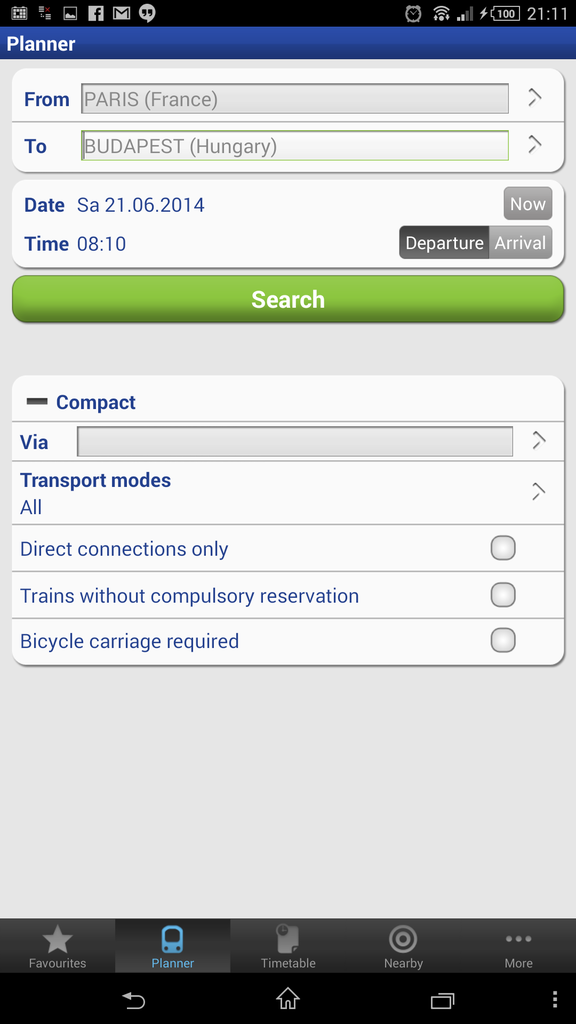This screenshot has width=576, height=1024.
Task: Start the connection Search
Action: tap(288, 299)
